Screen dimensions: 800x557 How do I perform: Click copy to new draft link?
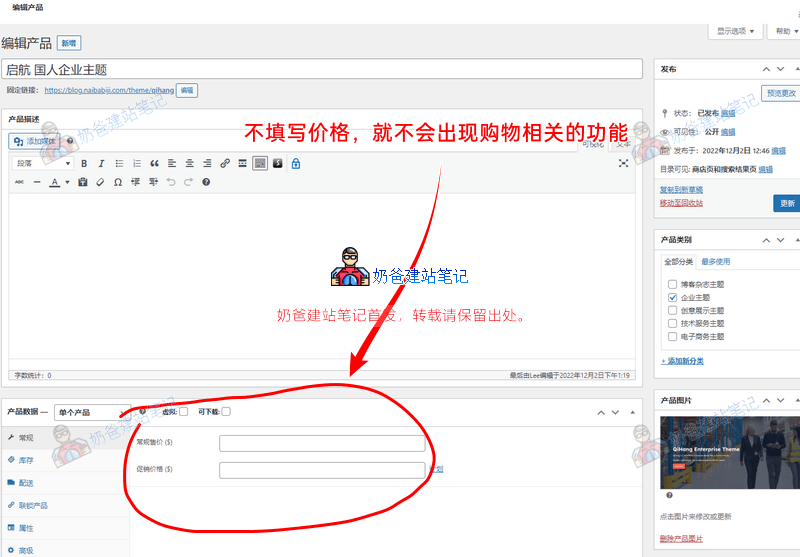click(x=681, y=190)
